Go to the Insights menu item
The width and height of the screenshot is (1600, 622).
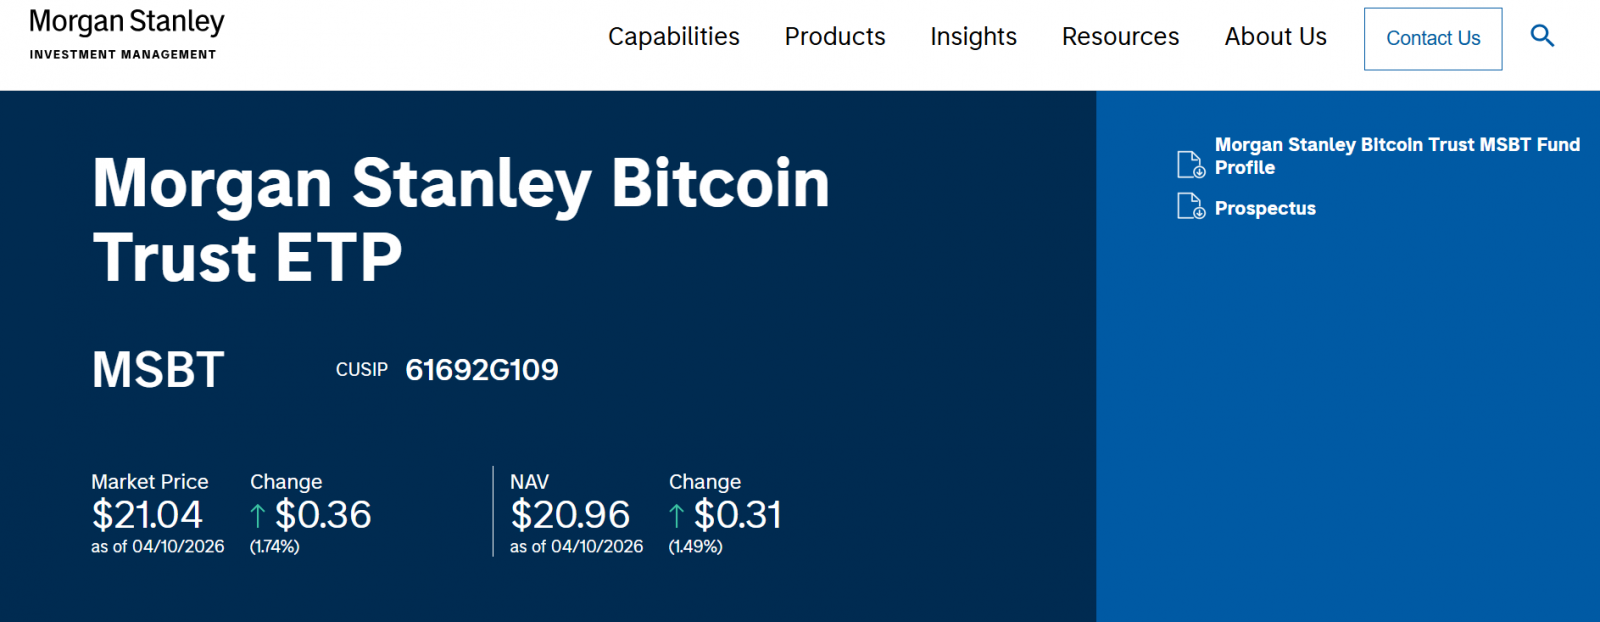[973, 37]
